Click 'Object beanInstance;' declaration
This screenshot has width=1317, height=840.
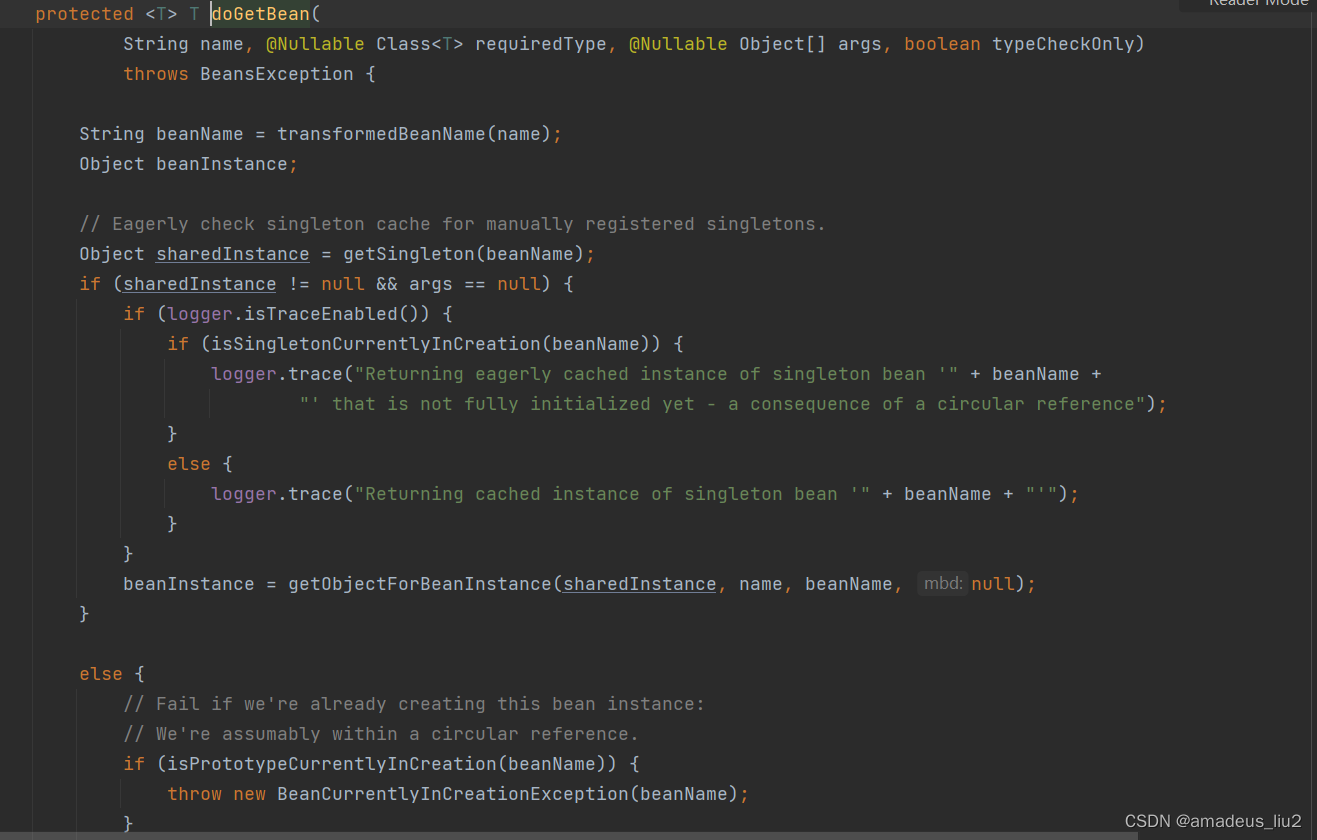[189, 164]
